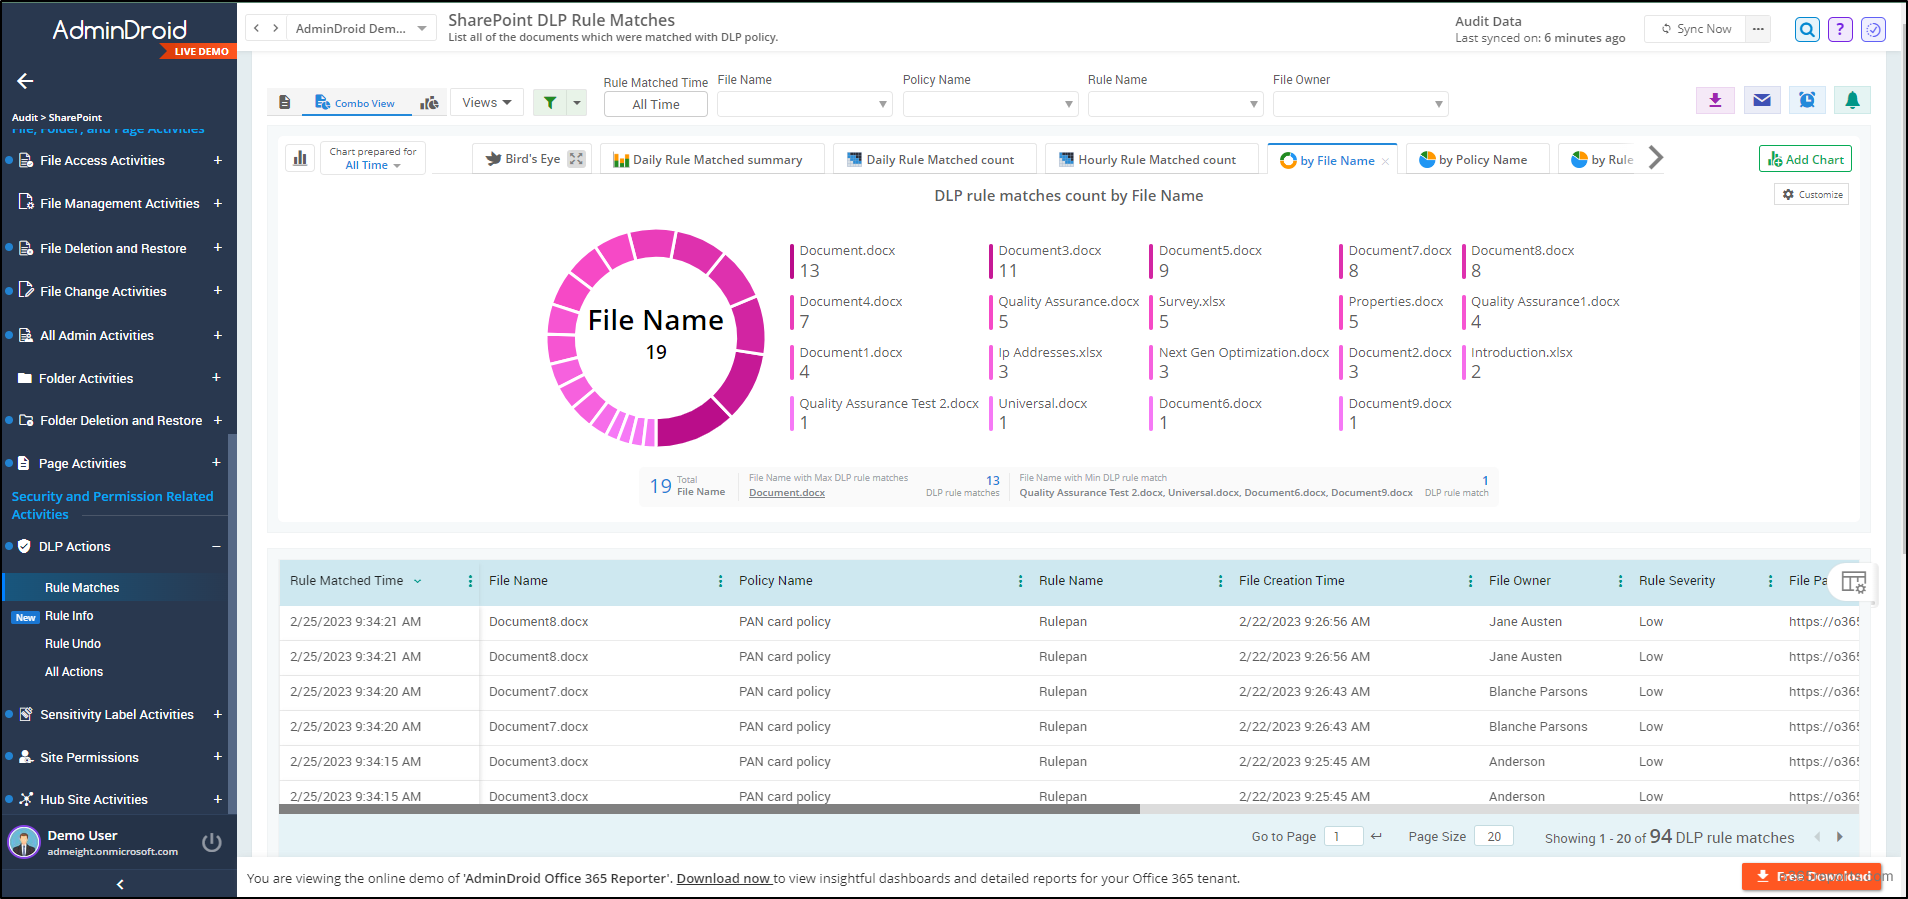The image size is (1908, 899).
Task: Open the File Owner column menu
Action: coord(1620,581)
